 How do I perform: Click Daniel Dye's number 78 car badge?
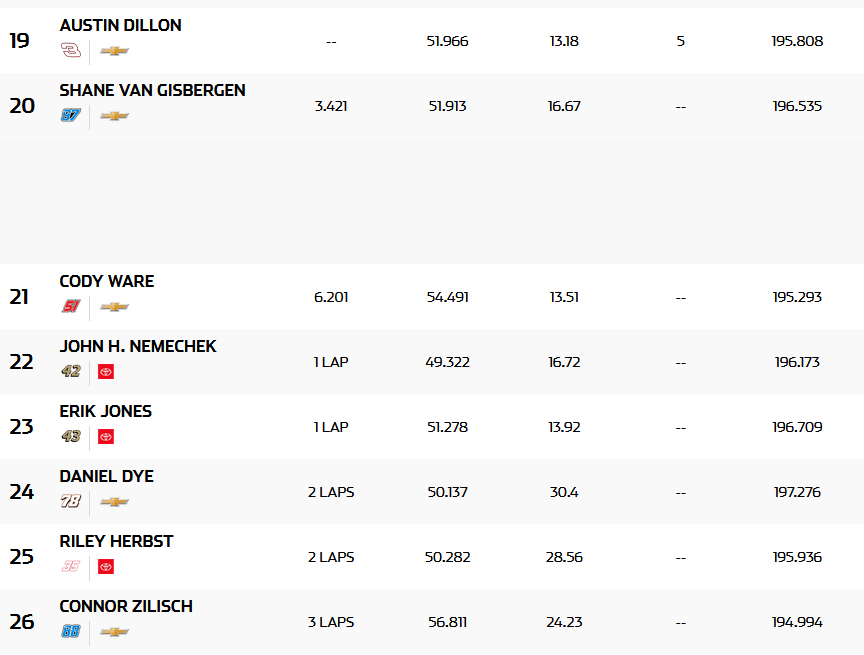point(70,502)
